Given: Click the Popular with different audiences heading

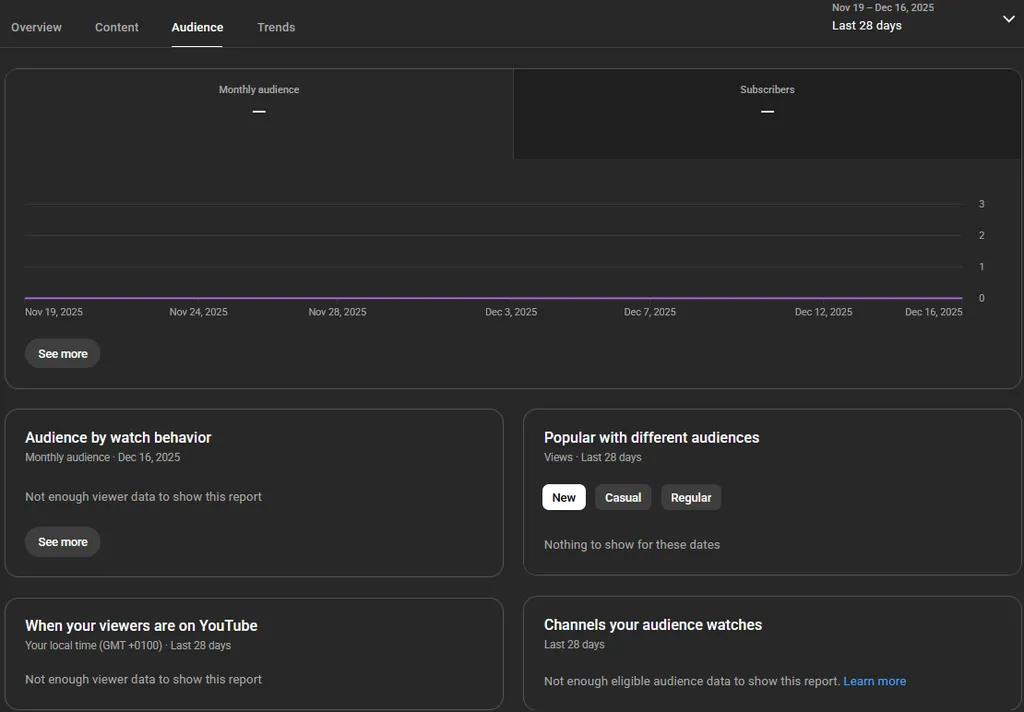Looking at the screenshot, I should [651, 438].
